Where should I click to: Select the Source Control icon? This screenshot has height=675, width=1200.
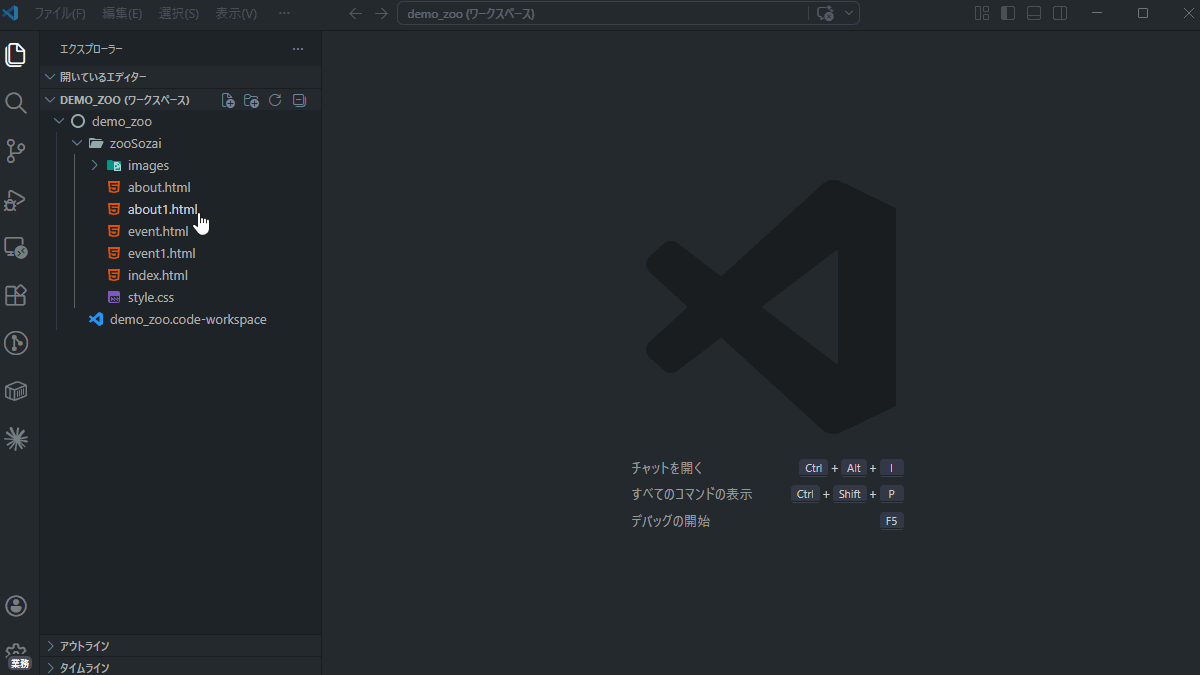click(x=16, y=151)
